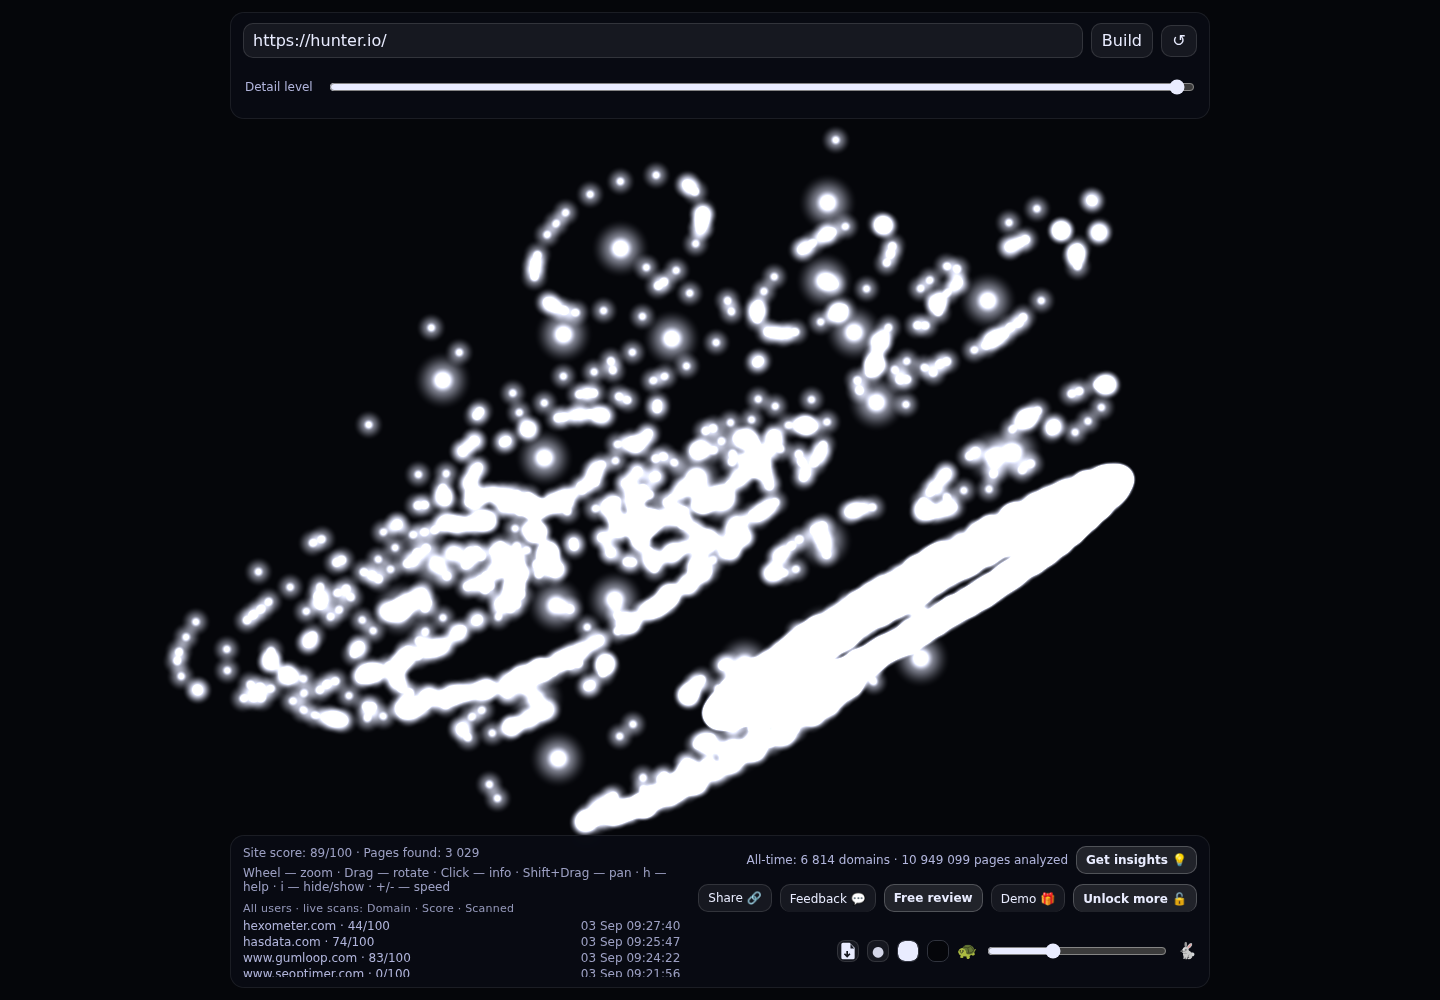Click the Detail level label
The height and width of the screenshot is (1000, 1440).
tap(279, 87)
